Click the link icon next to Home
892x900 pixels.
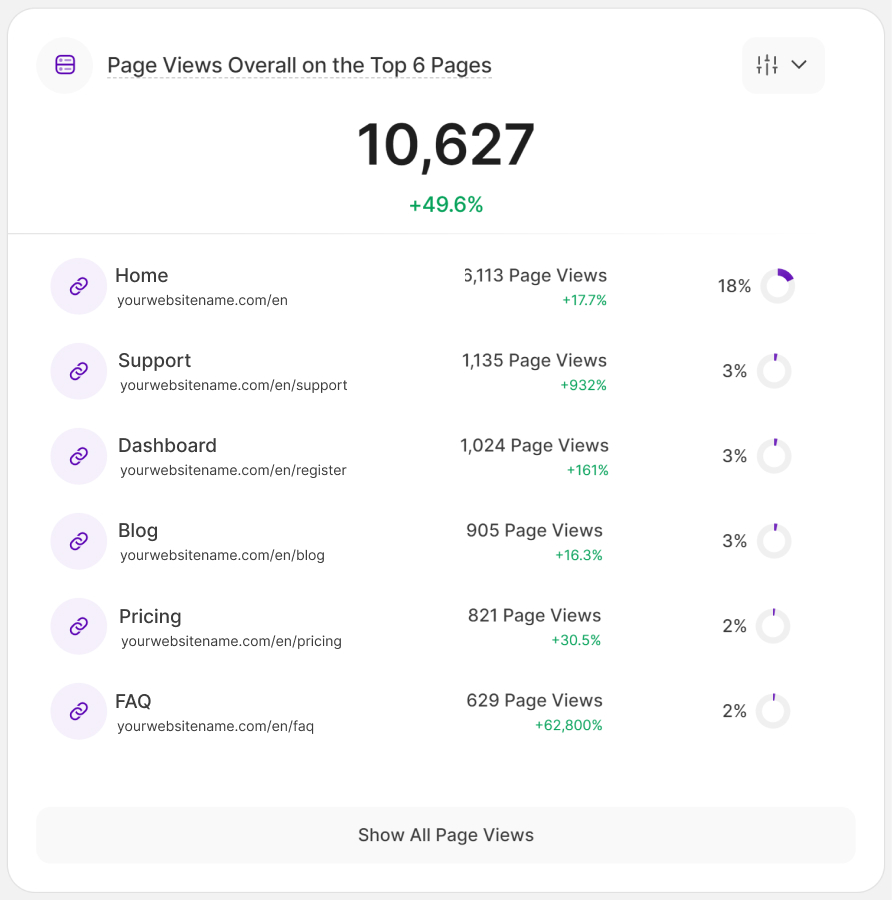click(78, 286)
